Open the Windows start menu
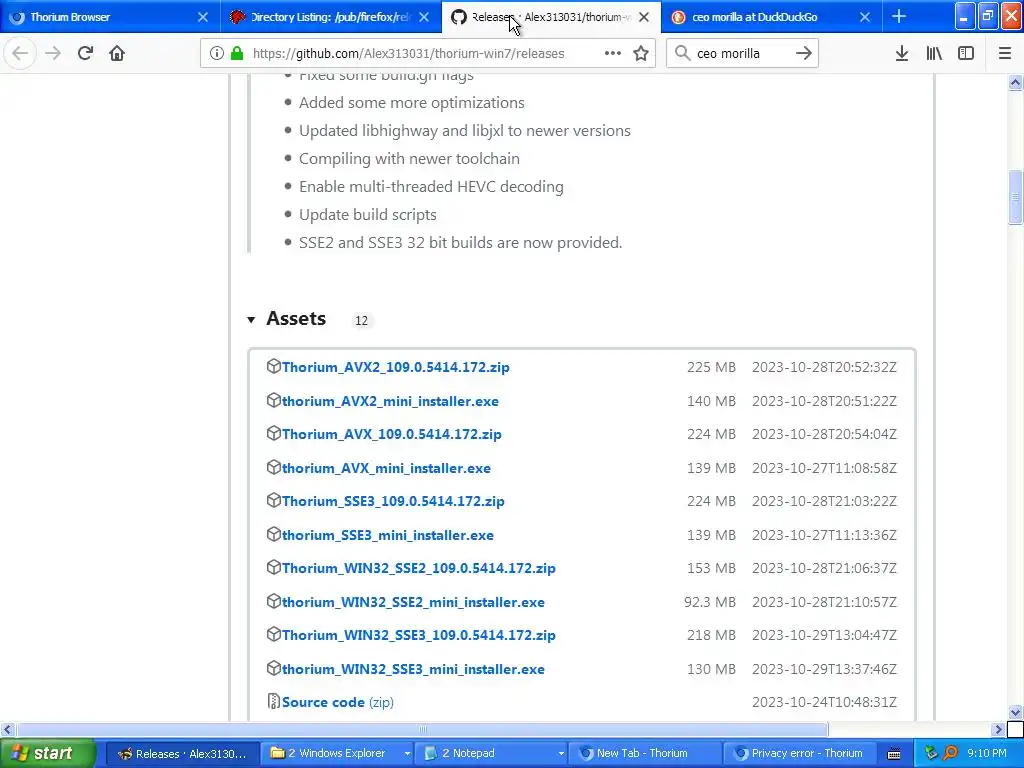The image size is (1024, 768). 46,753
